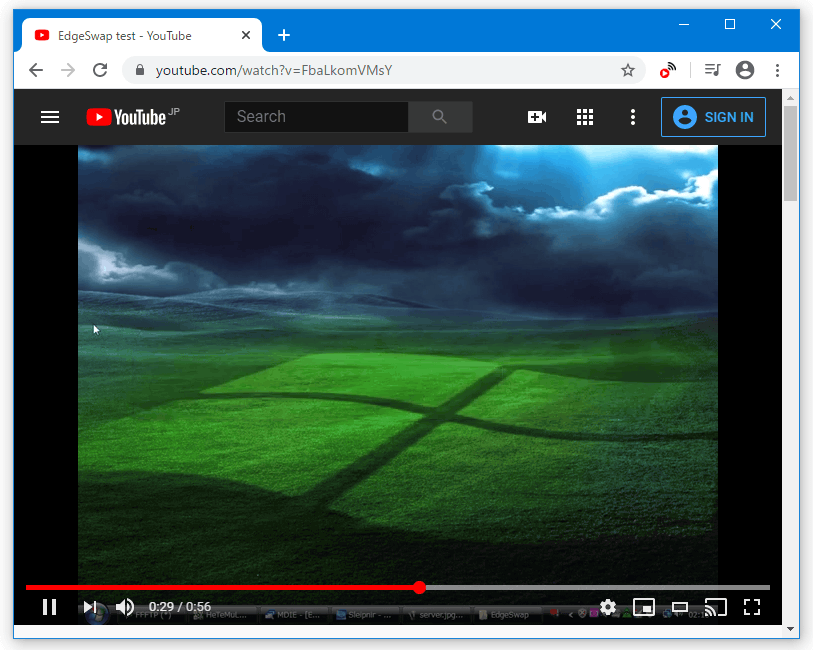The width and height of the screenshot is (813, 650).
Task: Open YouTube header more options menu
Action: 633,117
